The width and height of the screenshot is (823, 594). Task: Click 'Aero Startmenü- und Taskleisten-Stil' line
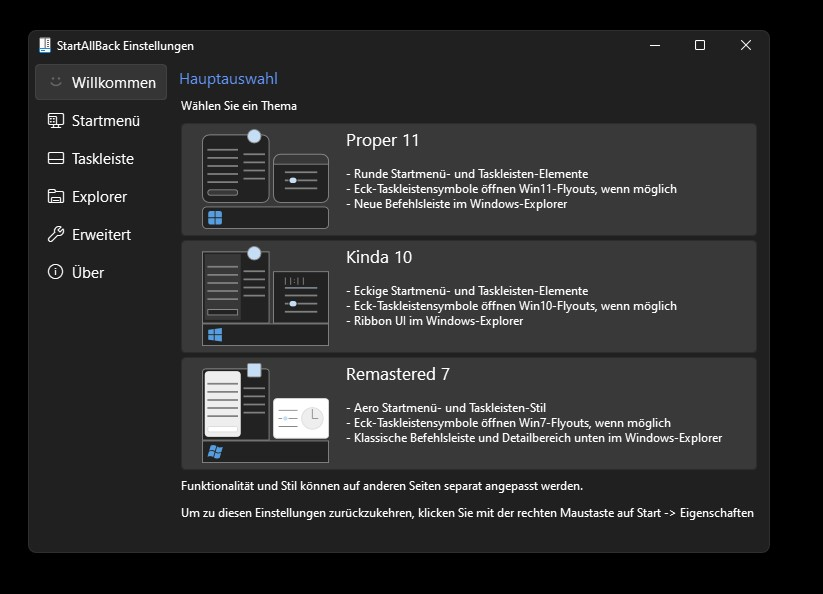click(446, 408)
